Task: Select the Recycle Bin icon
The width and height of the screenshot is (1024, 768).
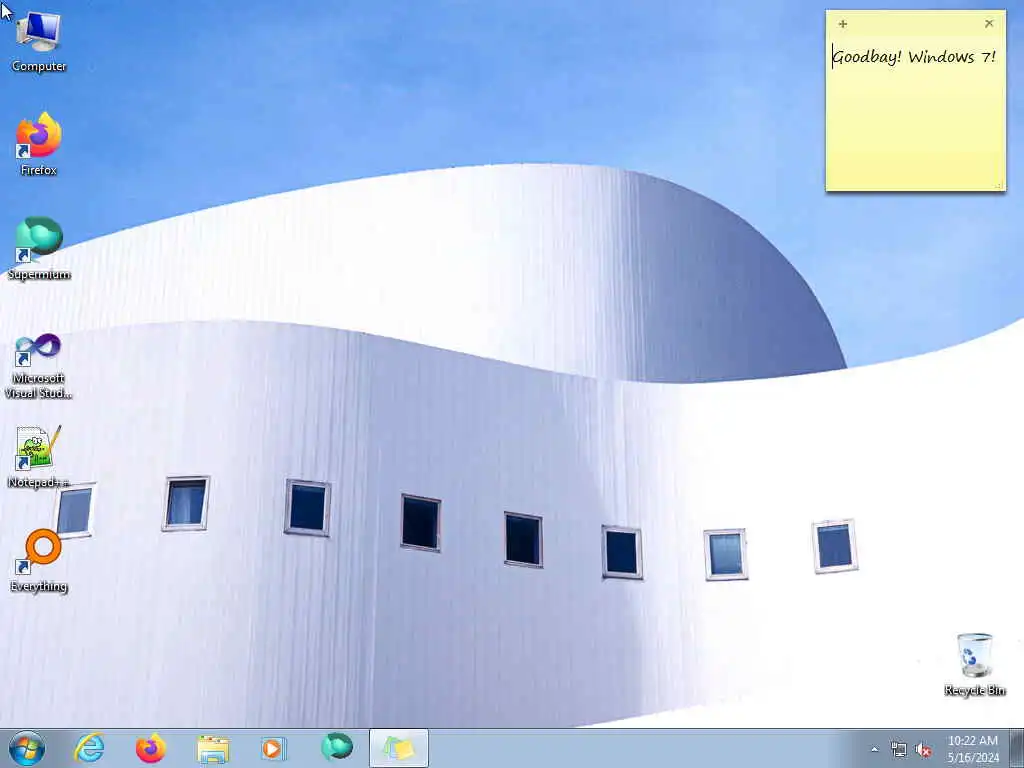Action: (x=974, y=664)
